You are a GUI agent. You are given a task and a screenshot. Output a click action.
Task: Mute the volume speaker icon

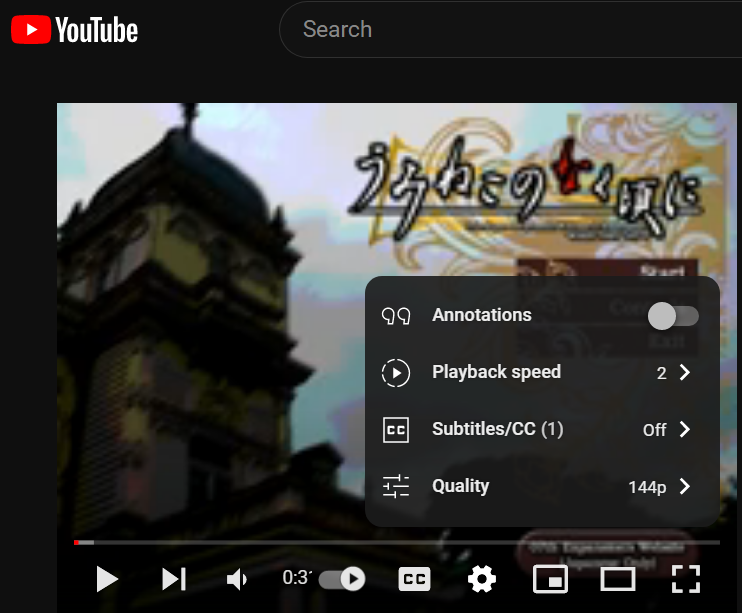(x=237, y=579)
